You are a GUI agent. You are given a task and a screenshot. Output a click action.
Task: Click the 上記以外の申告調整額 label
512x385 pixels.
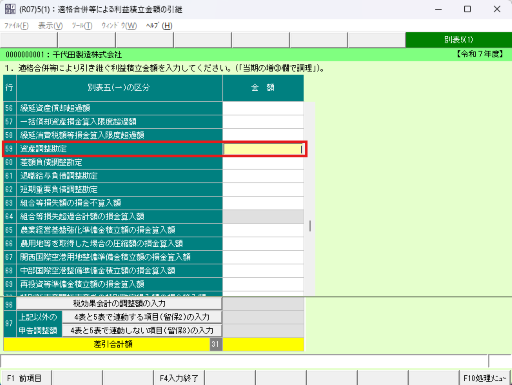pos(38,324)
